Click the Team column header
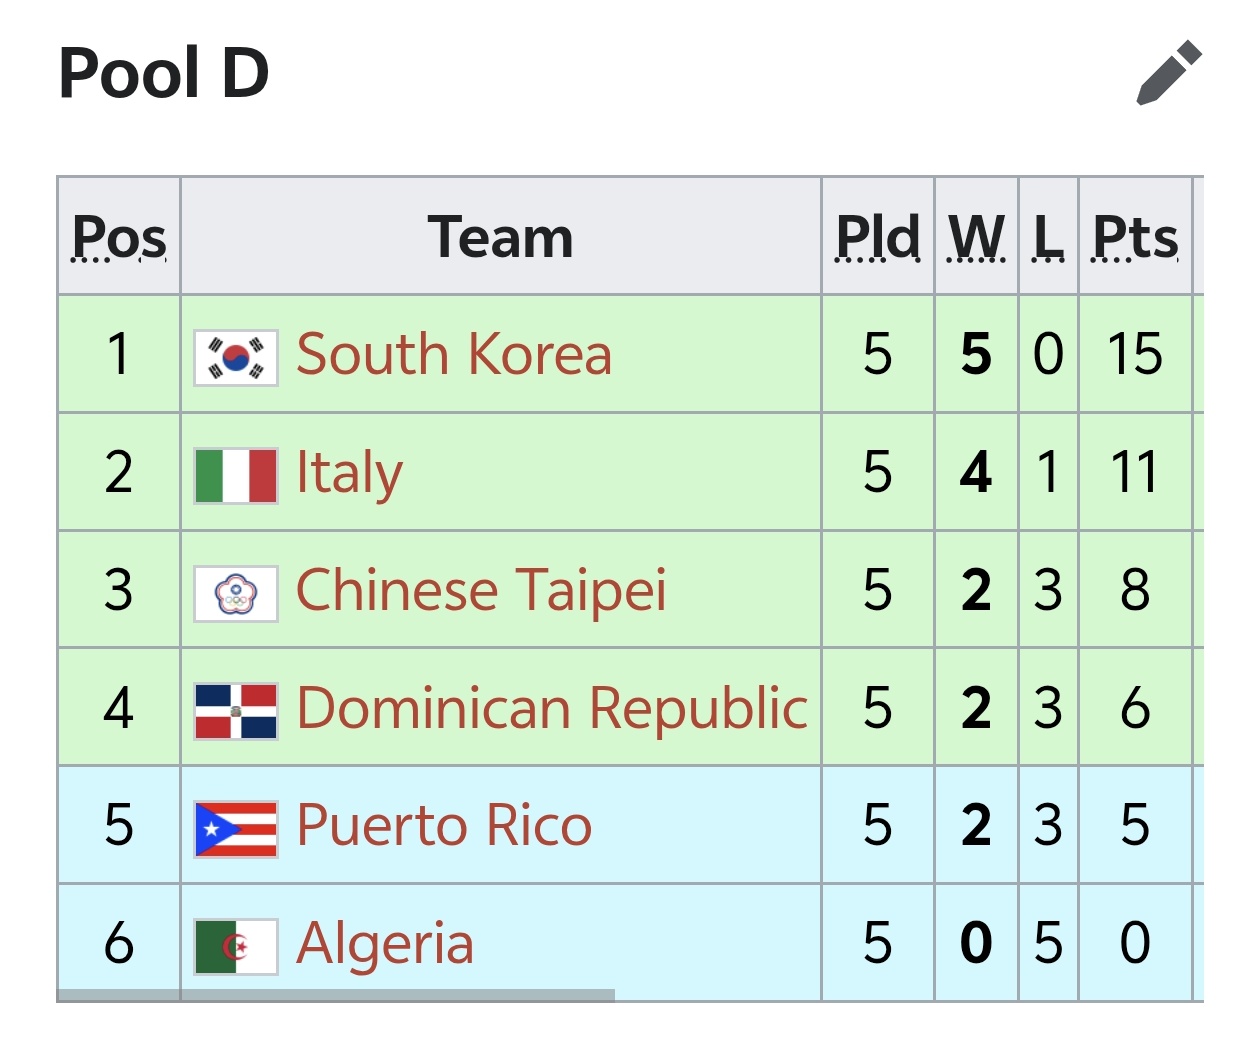The height and width of the screenshot is (1045, 1260). 501,237
